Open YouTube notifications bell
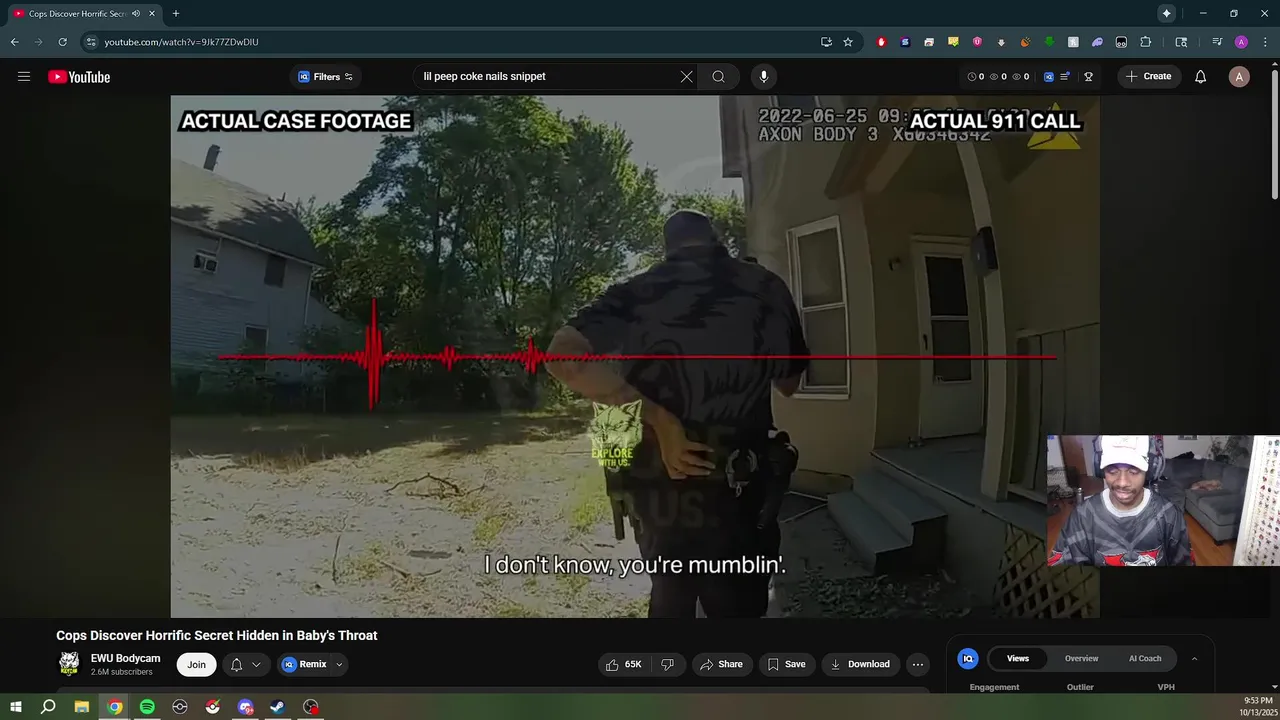1280x720 pixels. click(x=1201, y=77)
